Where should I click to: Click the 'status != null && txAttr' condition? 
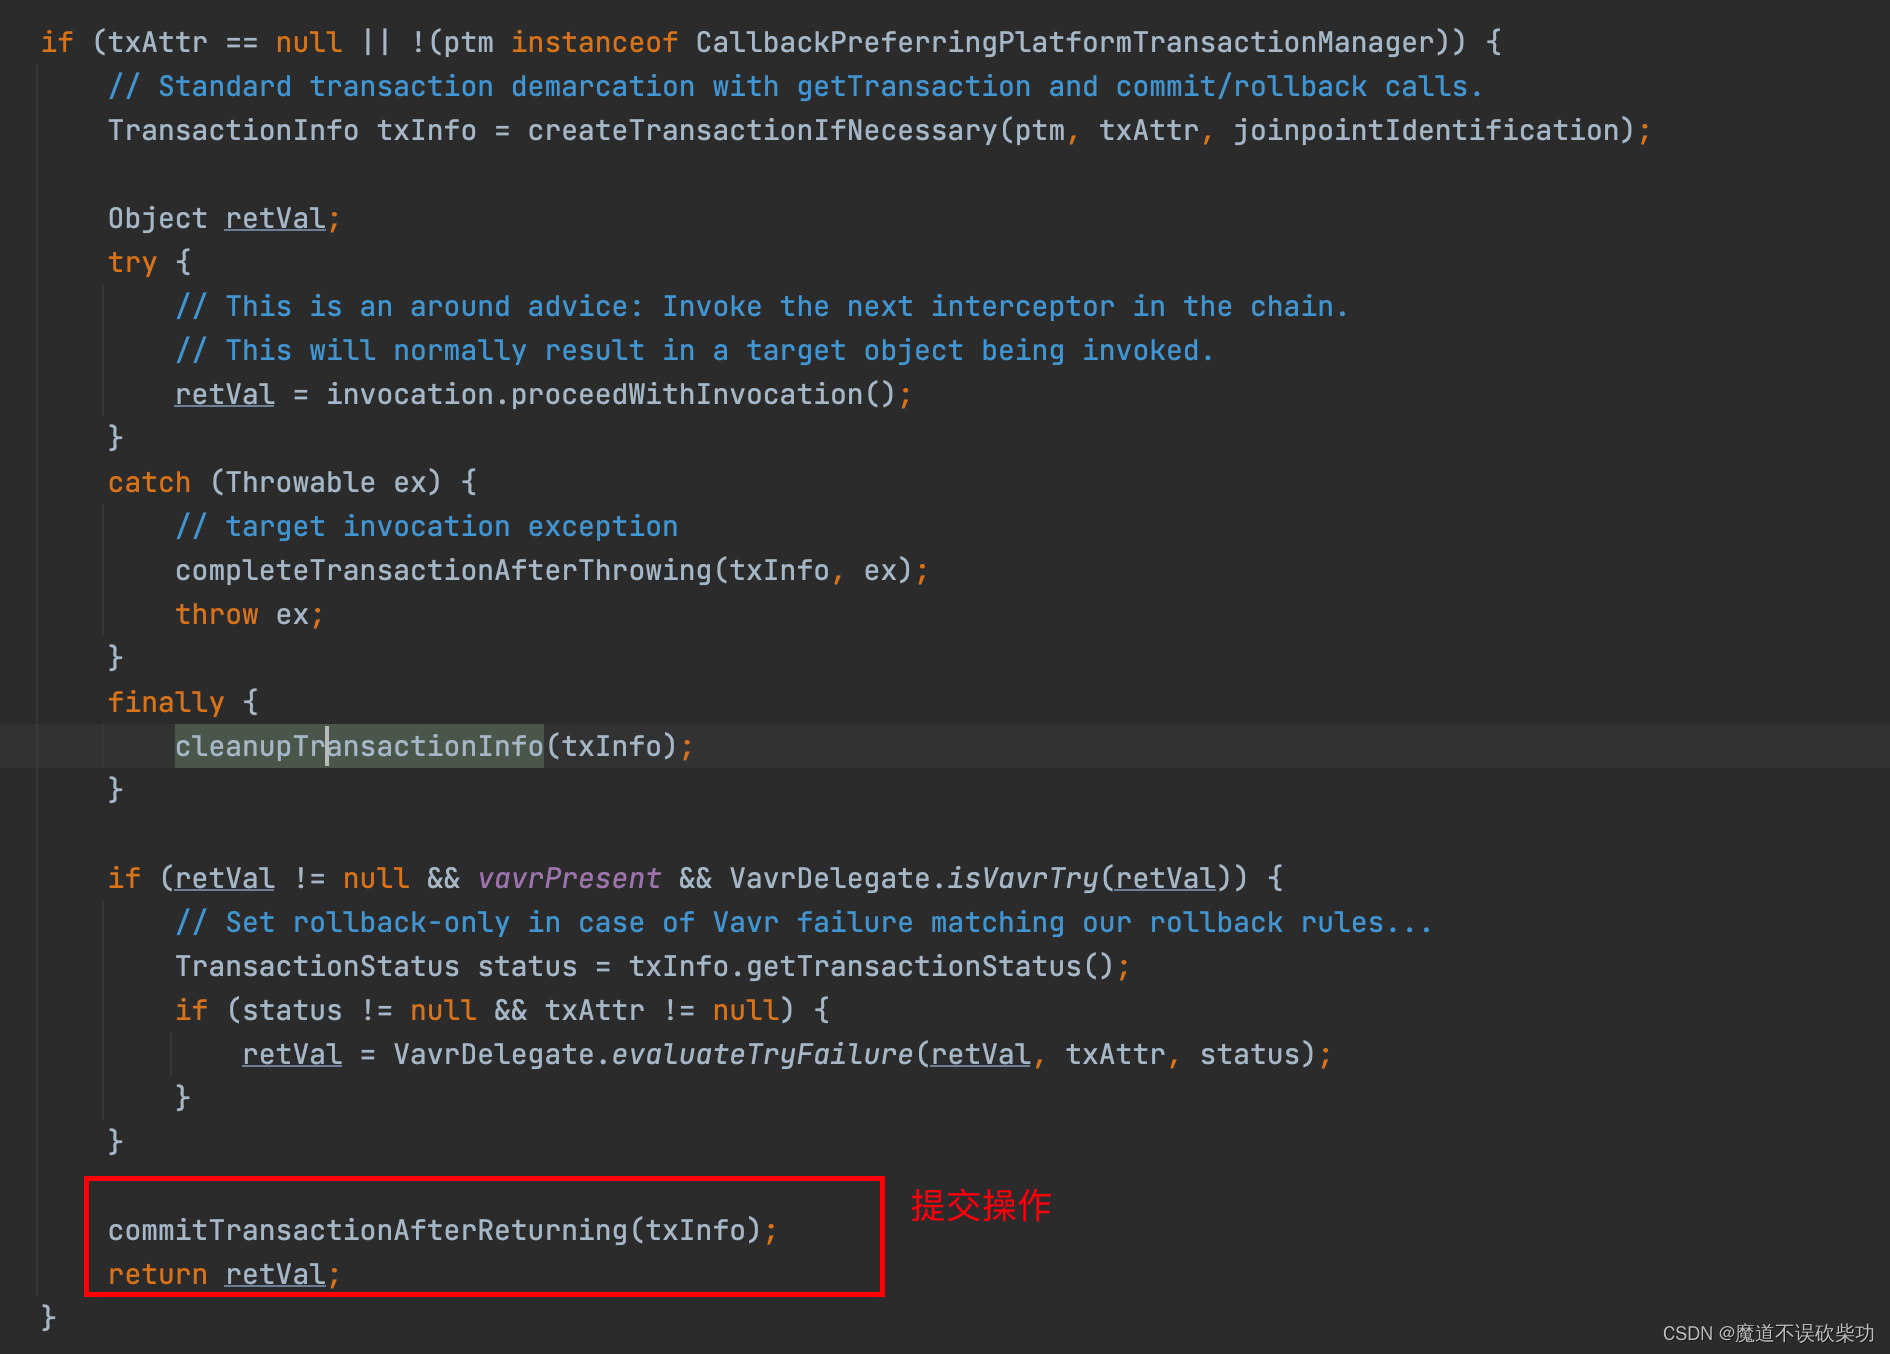pos(443,1011)
